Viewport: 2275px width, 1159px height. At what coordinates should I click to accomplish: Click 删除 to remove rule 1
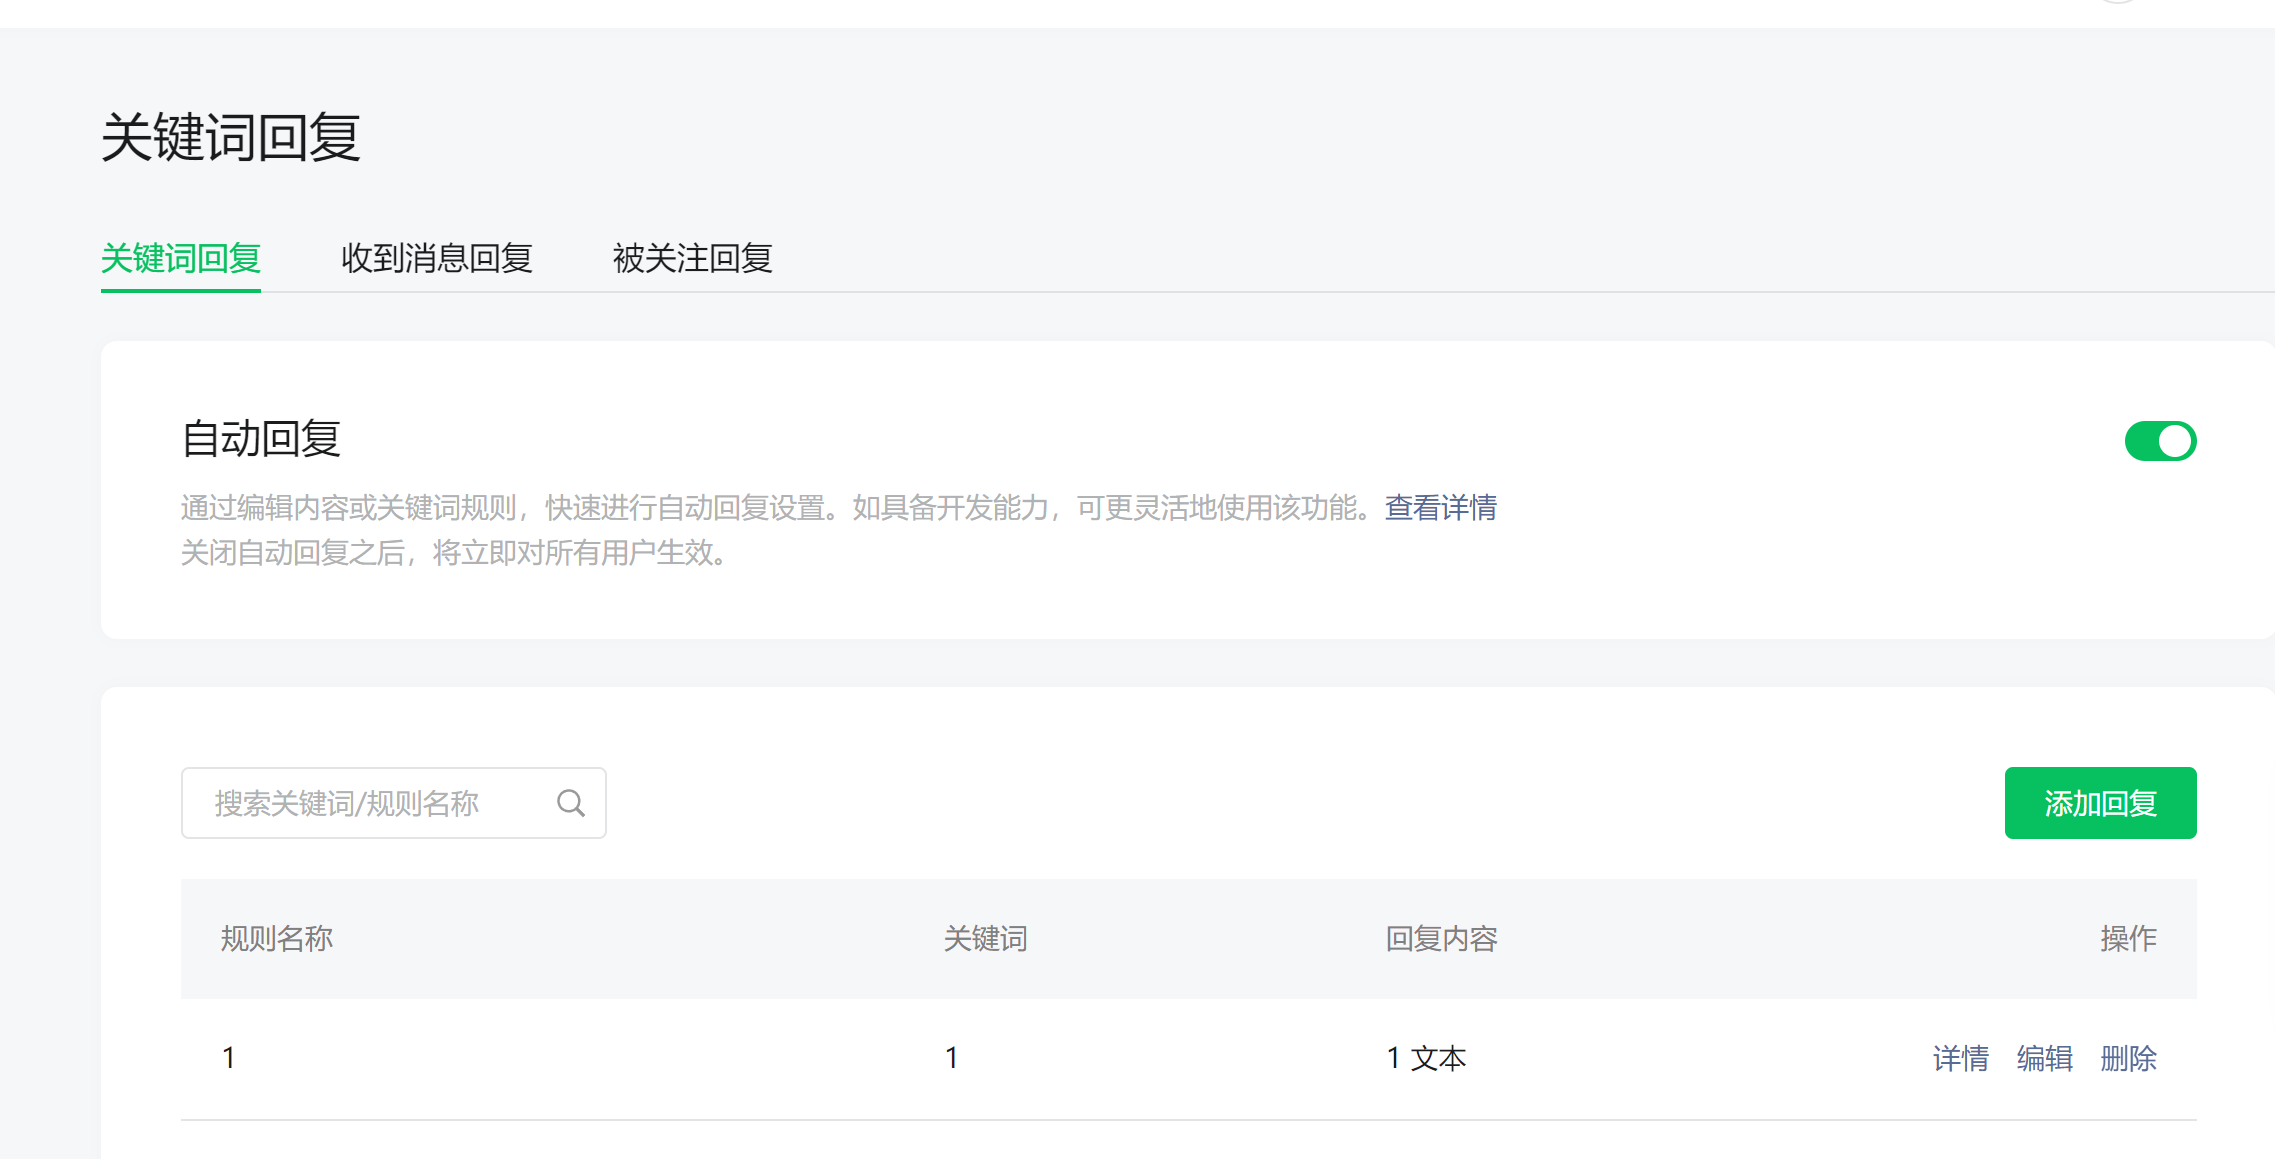(2128, 1058)
